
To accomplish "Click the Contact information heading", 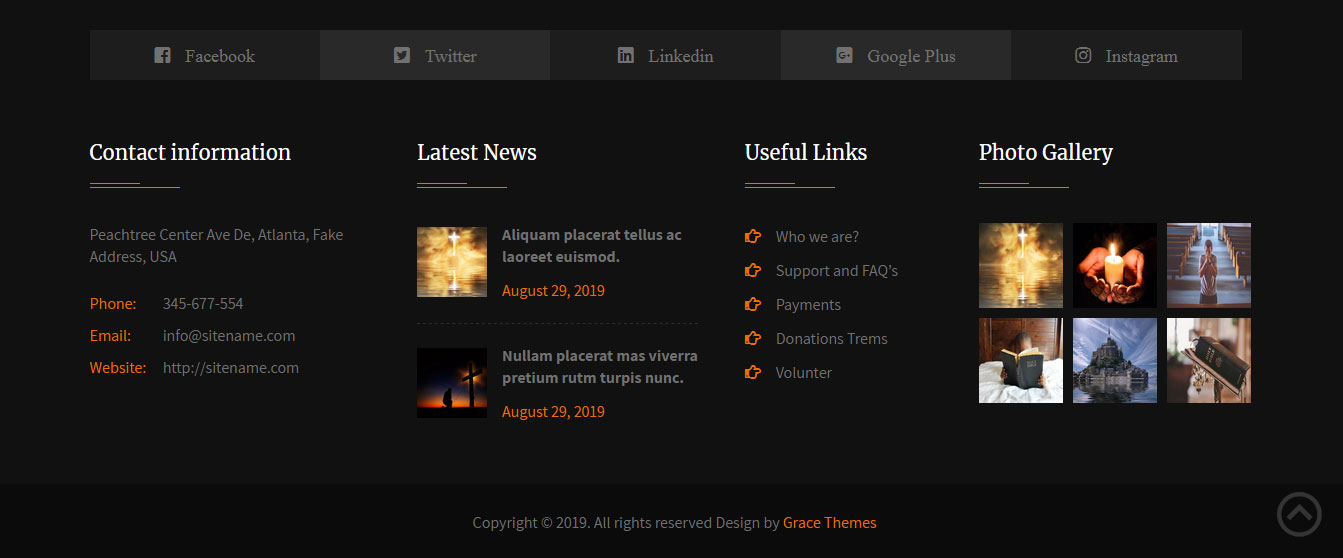I will tap(190, 152).
